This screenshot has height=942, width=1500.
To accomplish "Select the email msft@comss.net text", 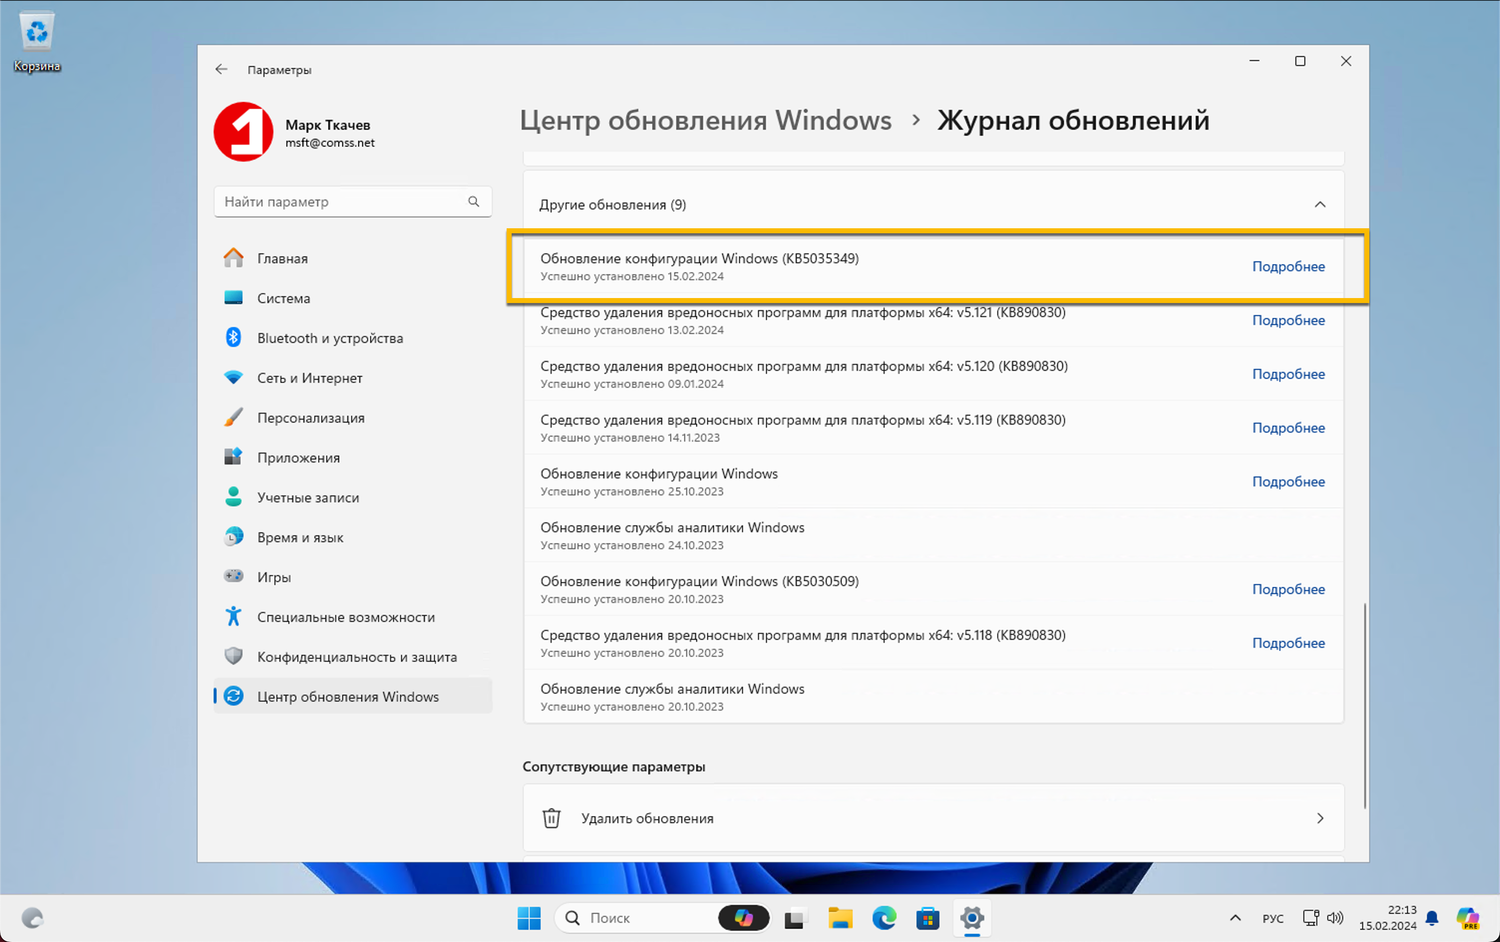I will tap(330, 143).
